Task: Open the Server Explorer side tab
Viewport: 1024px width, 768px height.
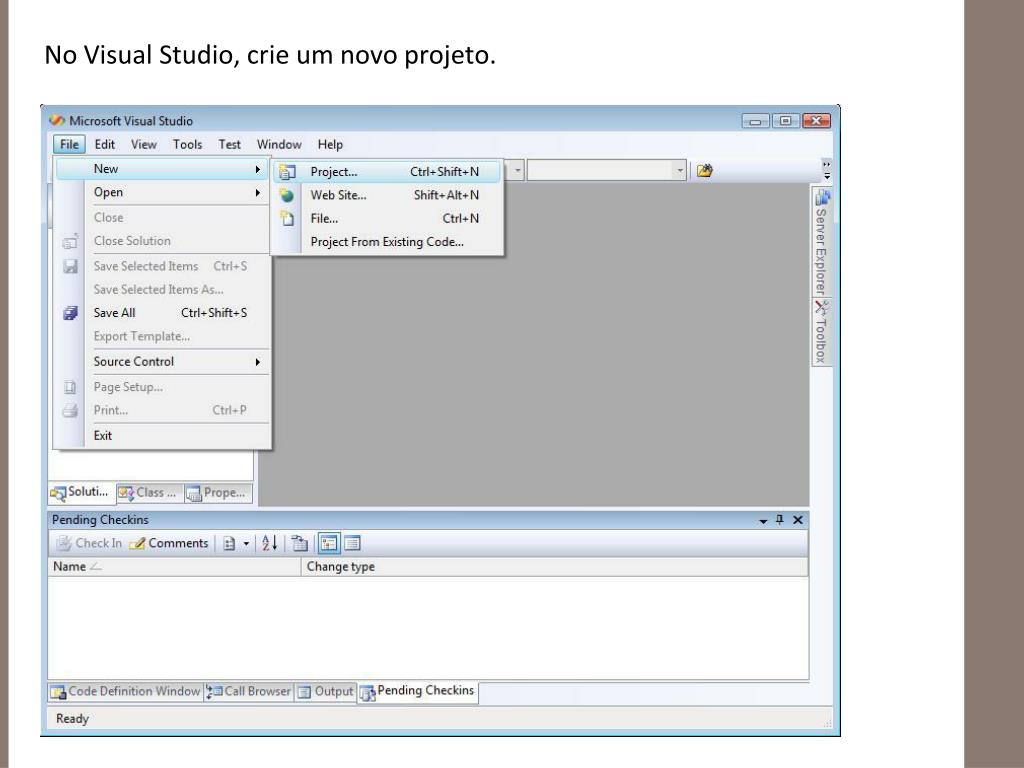Action: [821, 242]
